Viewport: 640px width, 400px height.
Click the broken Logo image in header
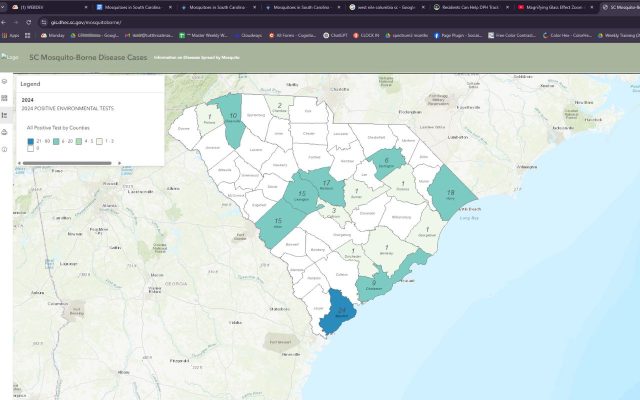pos(9,57)
